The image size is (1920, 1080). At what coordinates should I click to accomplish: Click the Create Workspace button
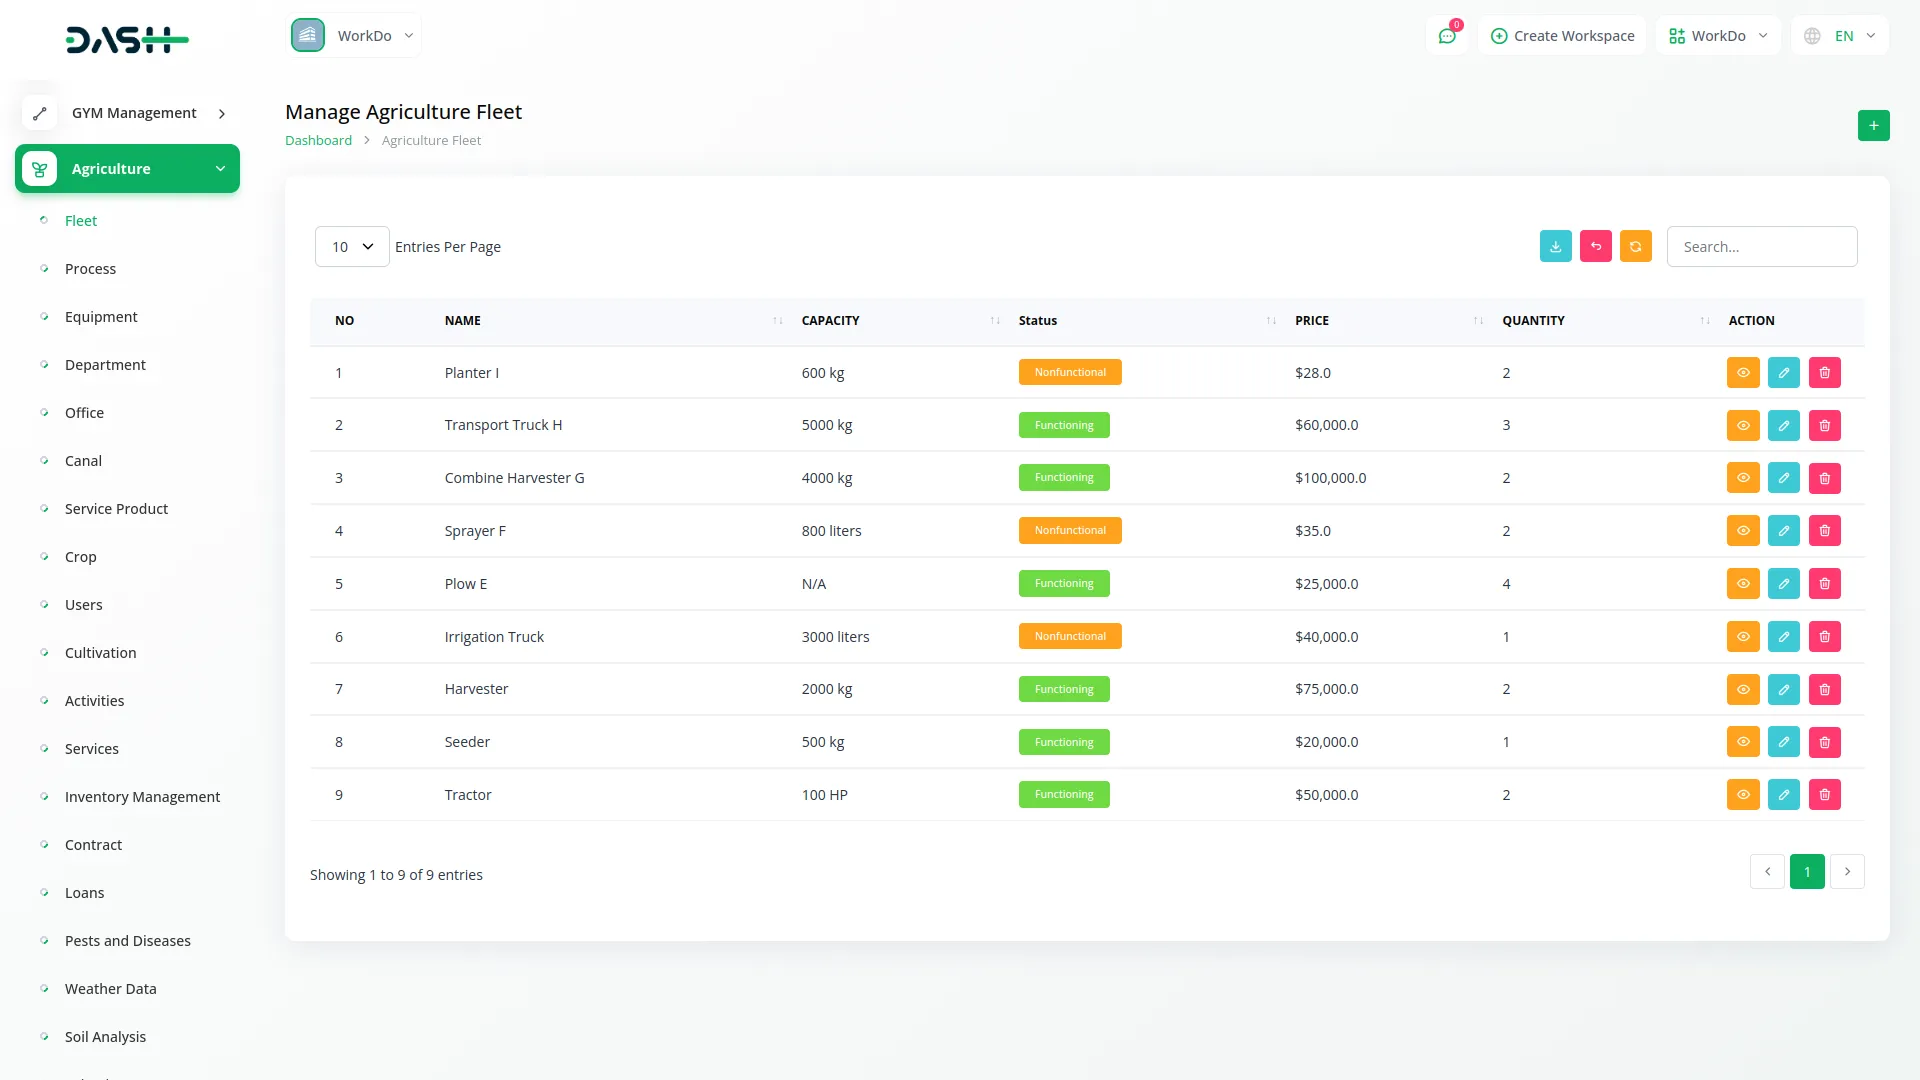tap(1562, 36)
